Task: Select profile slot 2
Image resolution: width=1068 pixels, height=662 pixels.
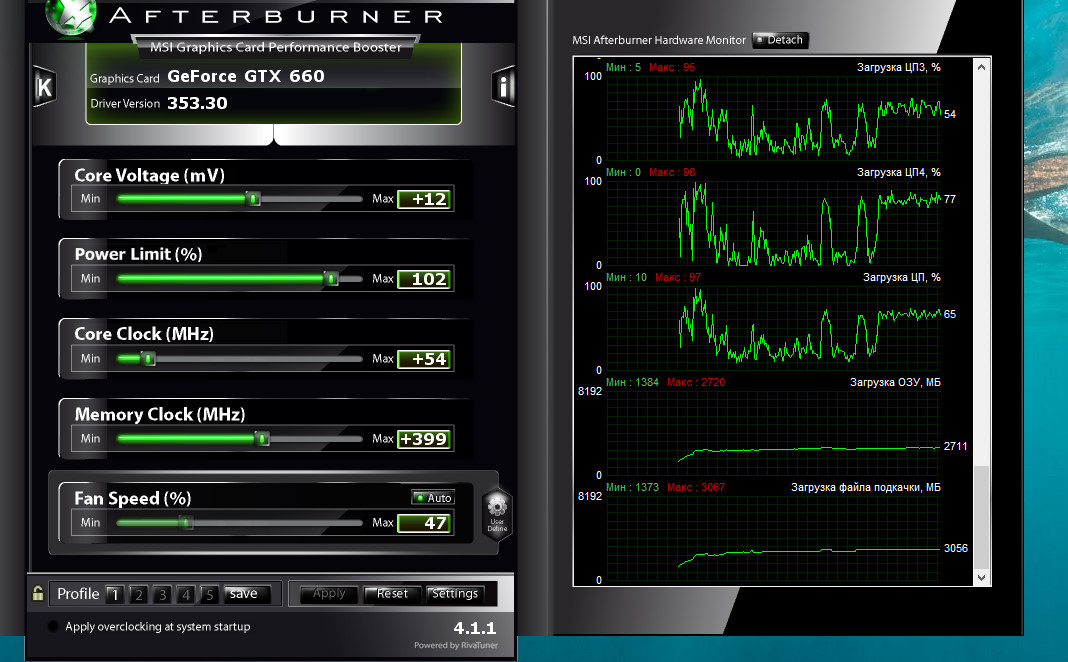Action: (x=139, y=595)
